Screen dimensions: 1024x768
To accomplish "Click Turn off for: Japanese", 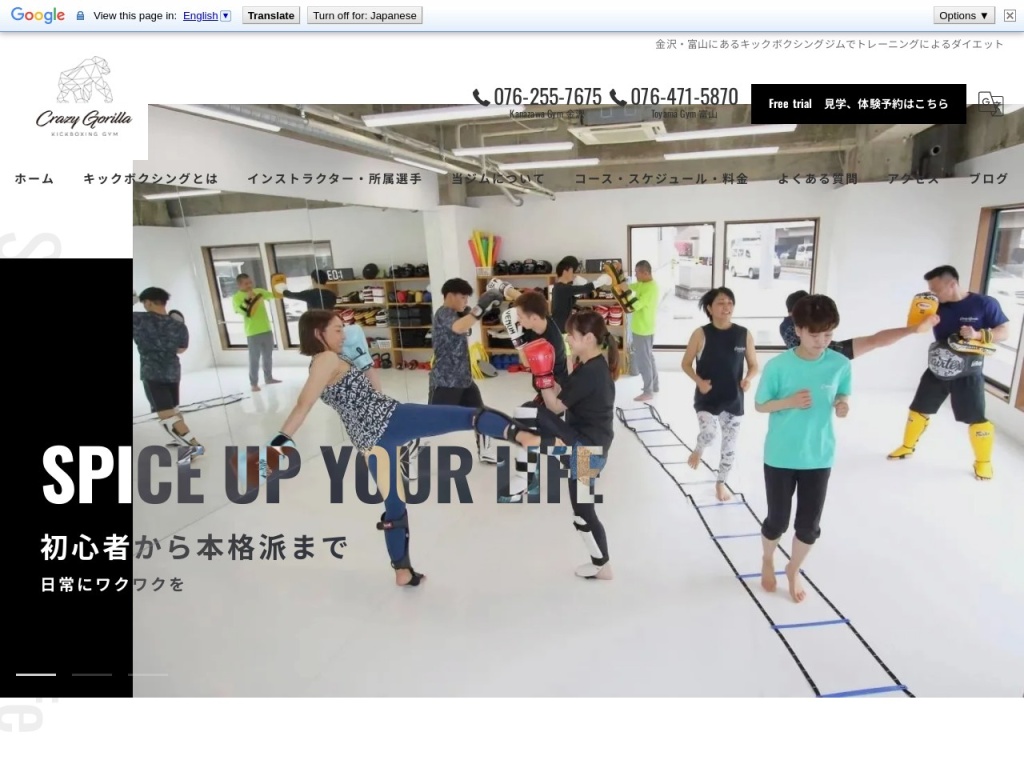I will tap(364, 16).
